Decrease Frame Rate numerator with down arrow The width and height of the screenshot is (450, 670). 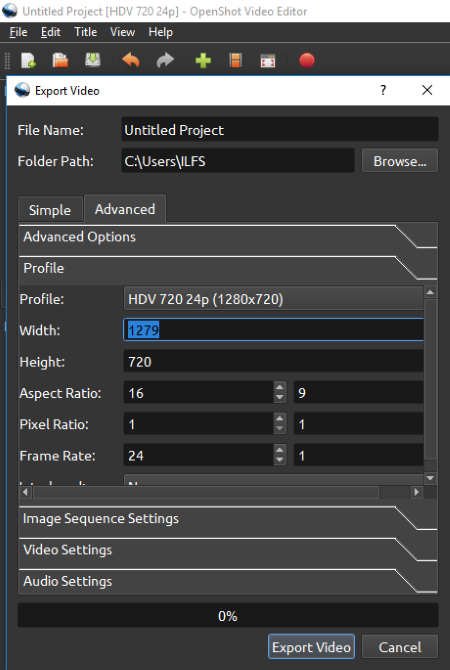click(279, 461)
